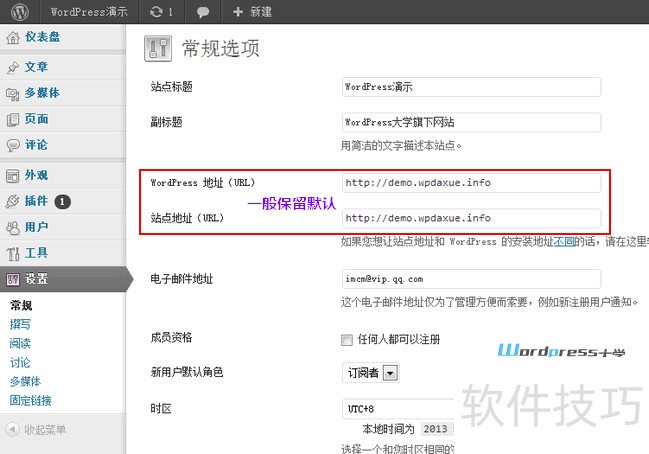This screenshot has height=454, width=649.
Task: Click the 页面 pages icon
Action: 13,120
